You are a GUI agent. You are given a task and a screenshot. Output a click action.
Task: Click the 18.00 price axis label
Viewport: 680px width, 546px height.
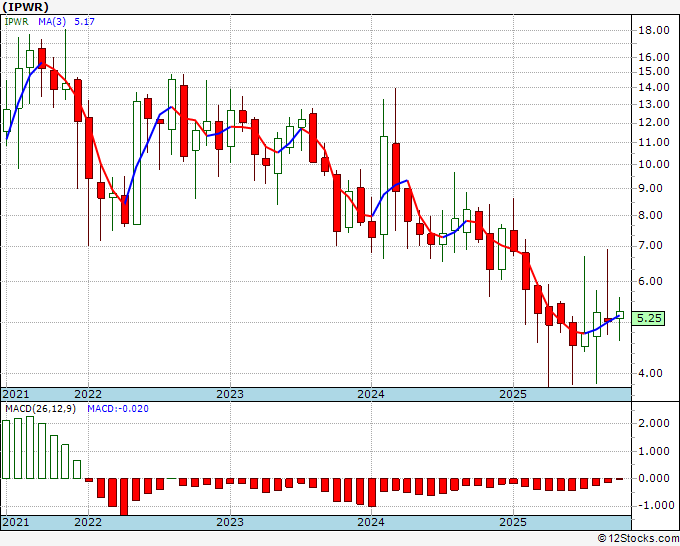(654, 30)
